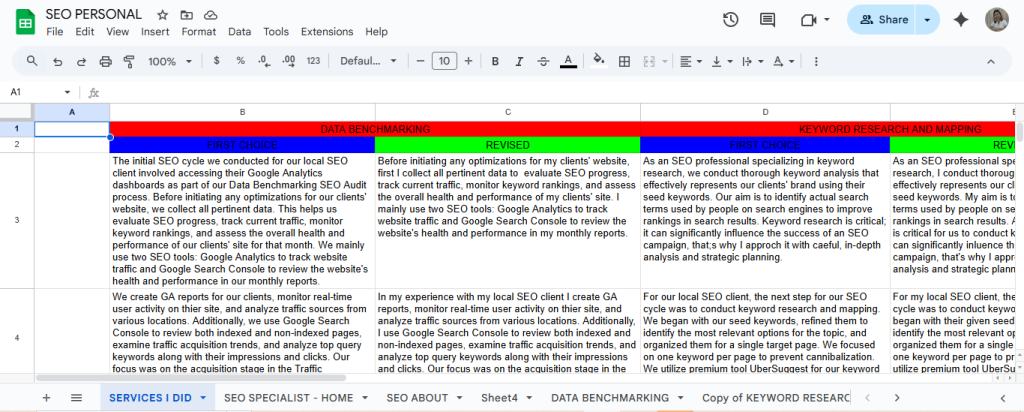1024x412 pixels.
Task: Toggle strikethrough formatting
Action: click(x=543, y=61)
